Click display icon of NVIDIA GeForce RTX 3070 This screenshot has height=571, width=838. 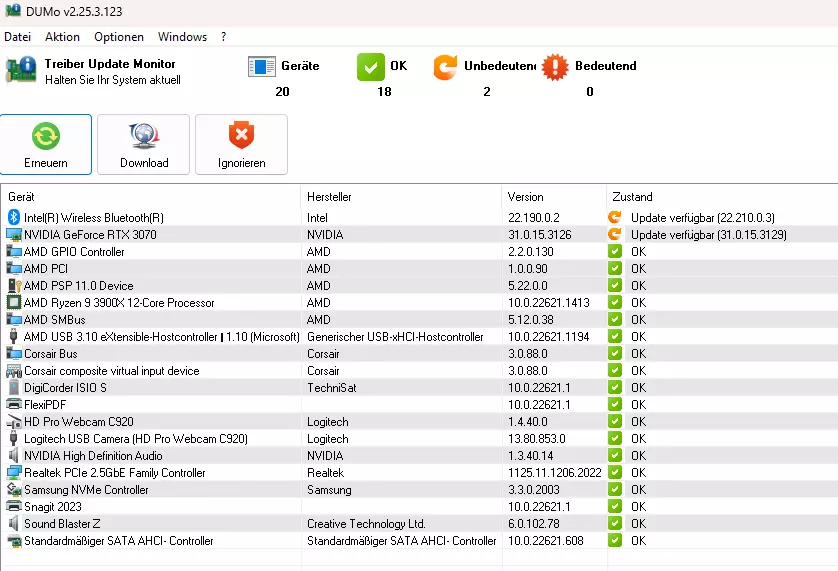coord(14,234)
